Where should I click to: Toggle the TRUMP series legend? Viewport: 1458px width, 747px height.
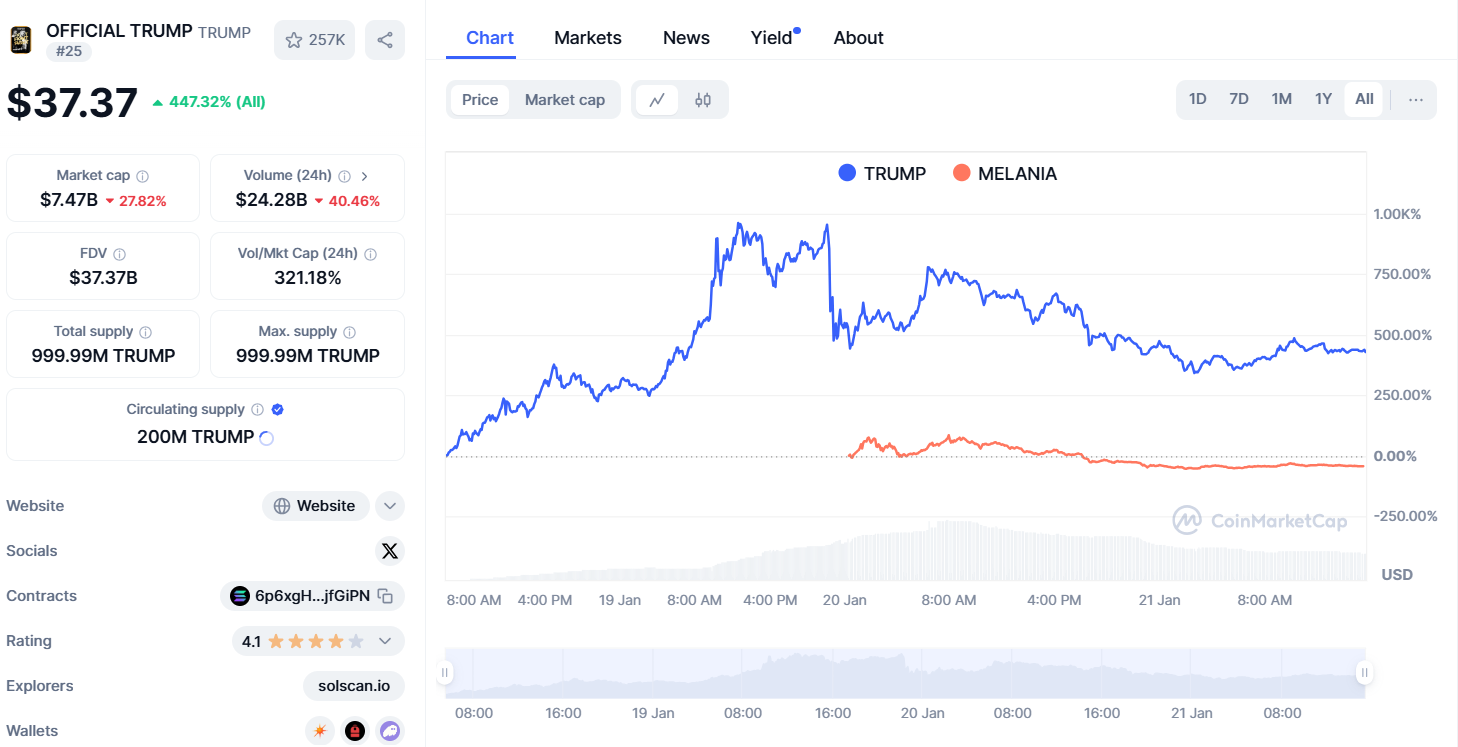tap(883, 174)
